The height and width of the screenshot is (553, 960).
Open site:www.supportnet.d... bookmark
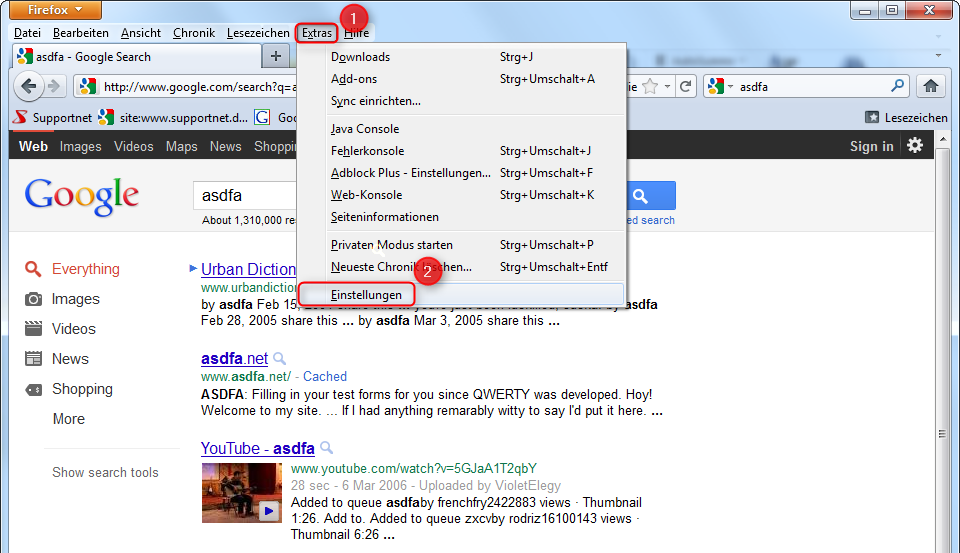tap(173, 118)
